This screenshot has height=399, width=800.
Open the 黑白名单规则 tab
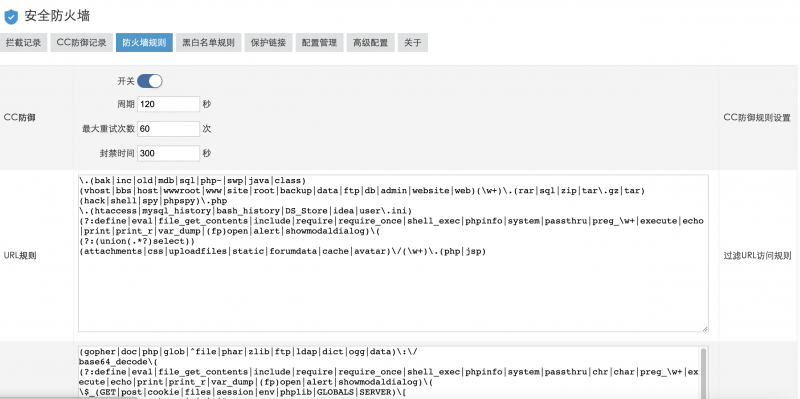(x=208, y=43)
